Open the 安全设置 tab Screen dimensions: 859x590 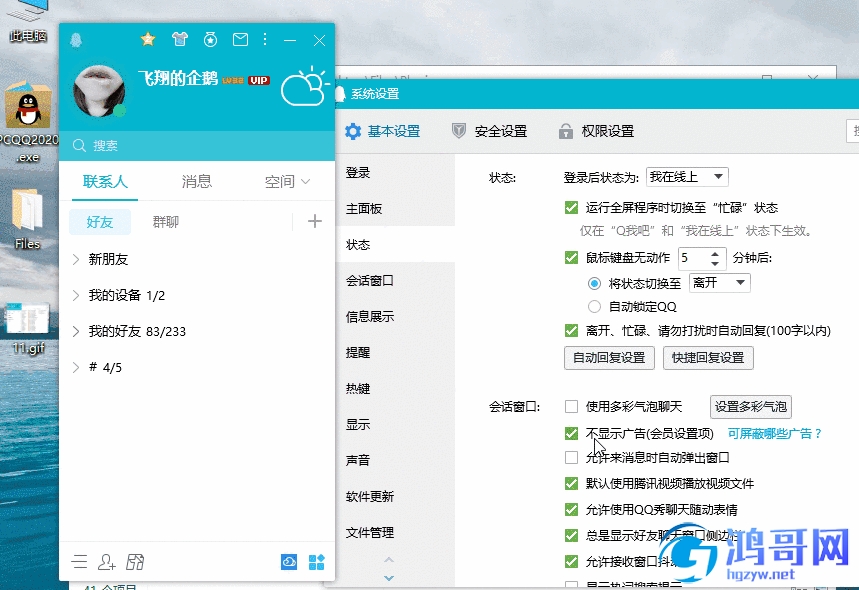click(x=489, y=131)
